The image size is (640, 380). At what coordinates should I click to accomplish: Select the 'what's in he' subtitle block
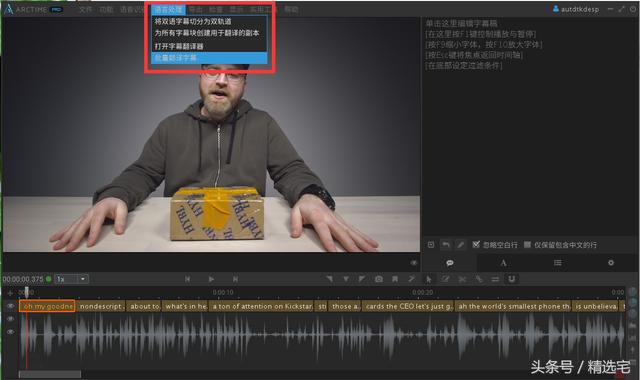click(x=185, y=306)
